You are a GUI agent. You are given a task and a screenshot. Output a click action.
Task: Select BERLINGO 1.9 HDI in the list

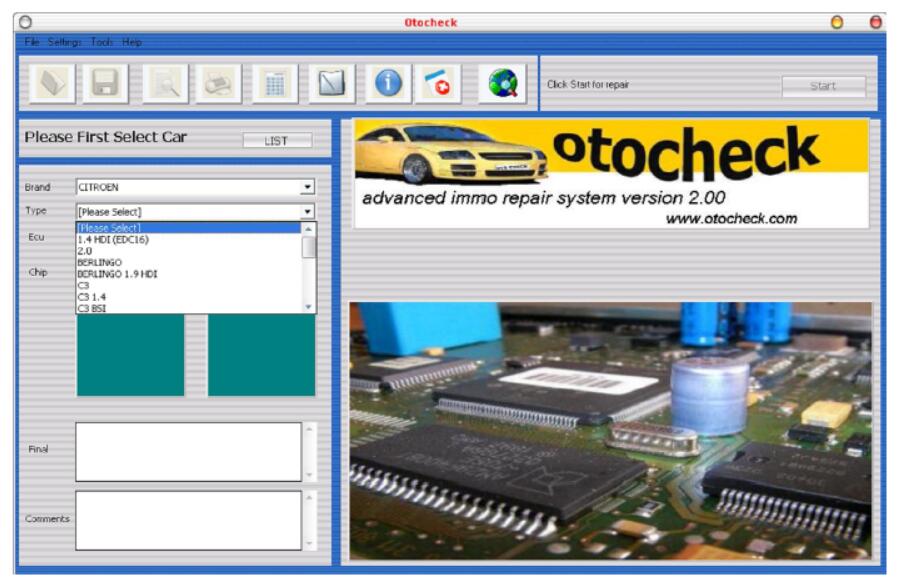(x=188, y=274)
